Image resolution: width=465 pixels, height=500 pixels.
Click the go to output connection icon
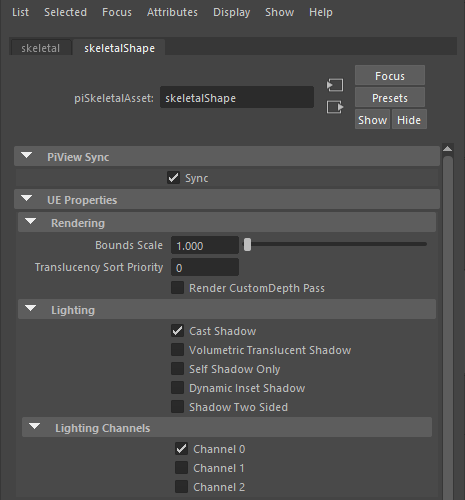tap(335, 107)
